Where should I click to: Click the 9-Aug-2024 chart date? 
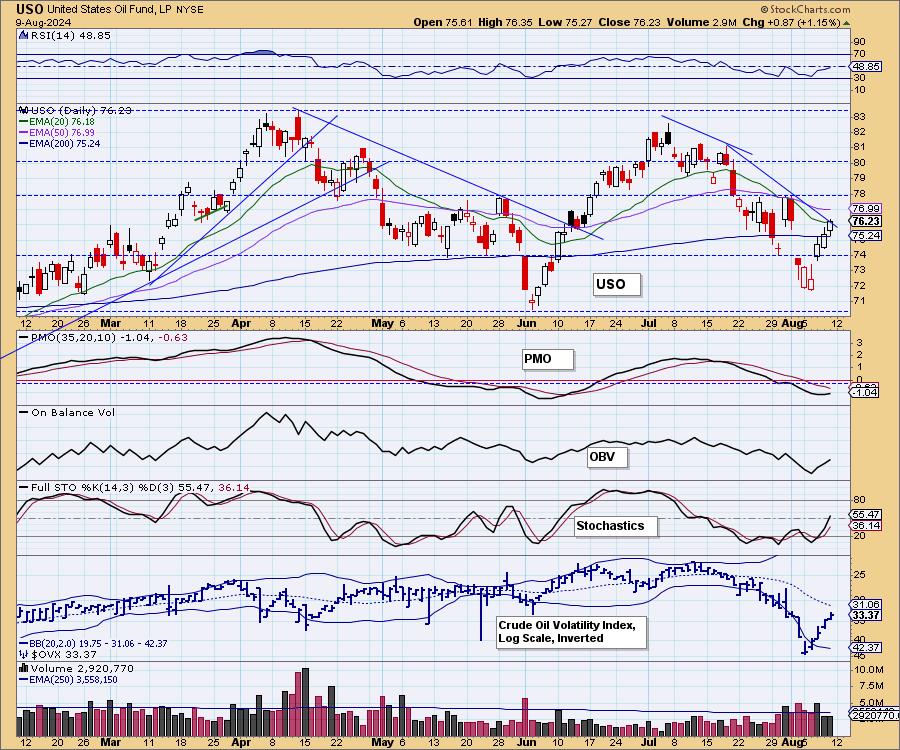click(43, 22)
